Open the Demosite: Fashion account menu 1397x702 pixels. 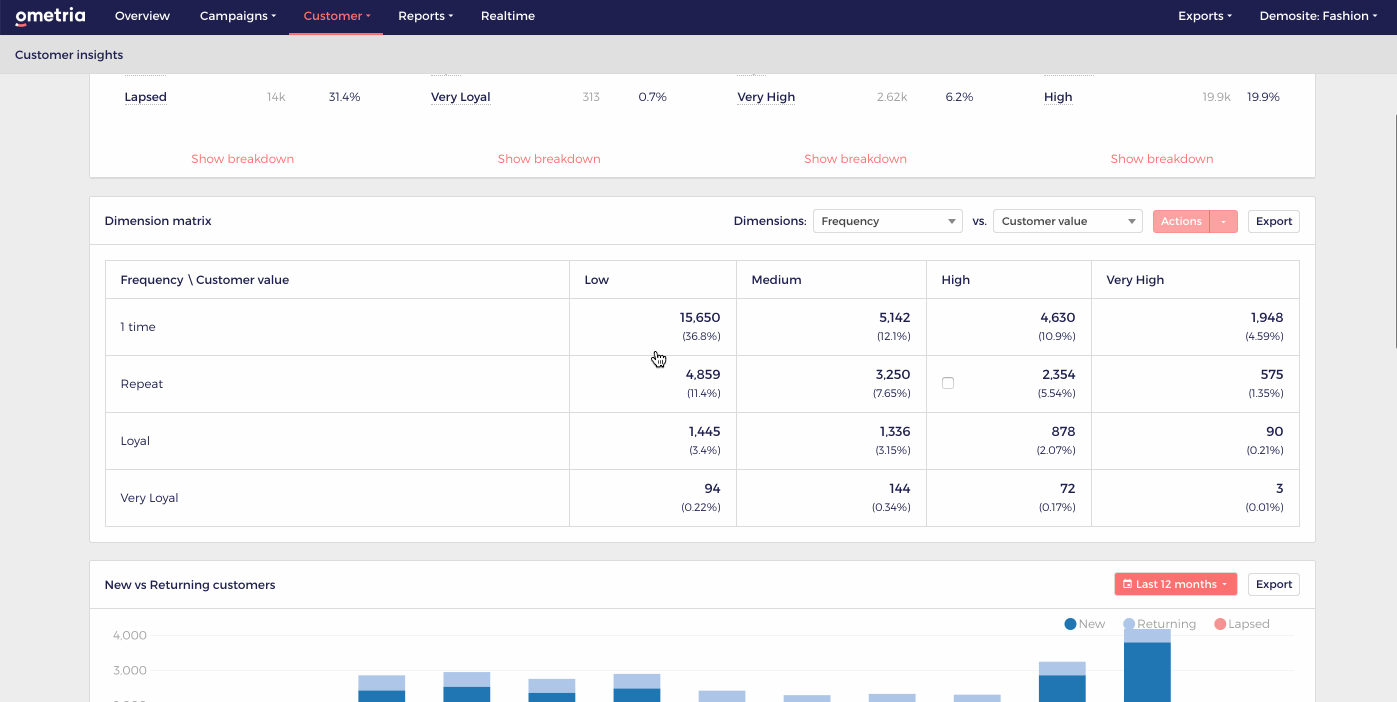(1318, 16)
